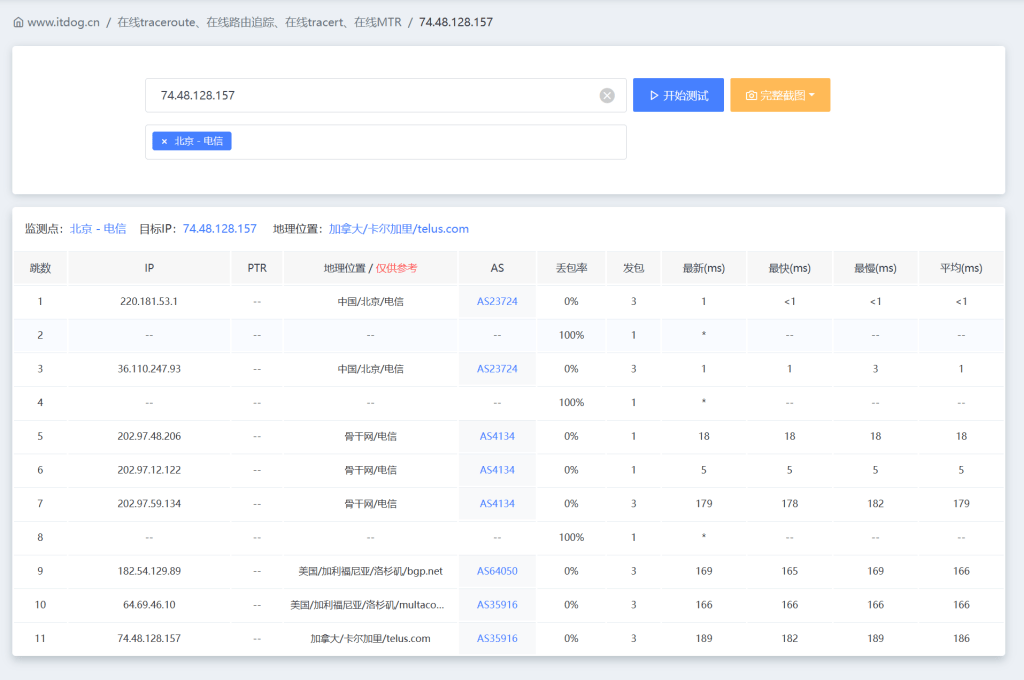Viewport: 1024px width, 680px height.
Task: Click 骨干网/电信 location for 202.97.48.206
Action: click(x=370, y=436)
